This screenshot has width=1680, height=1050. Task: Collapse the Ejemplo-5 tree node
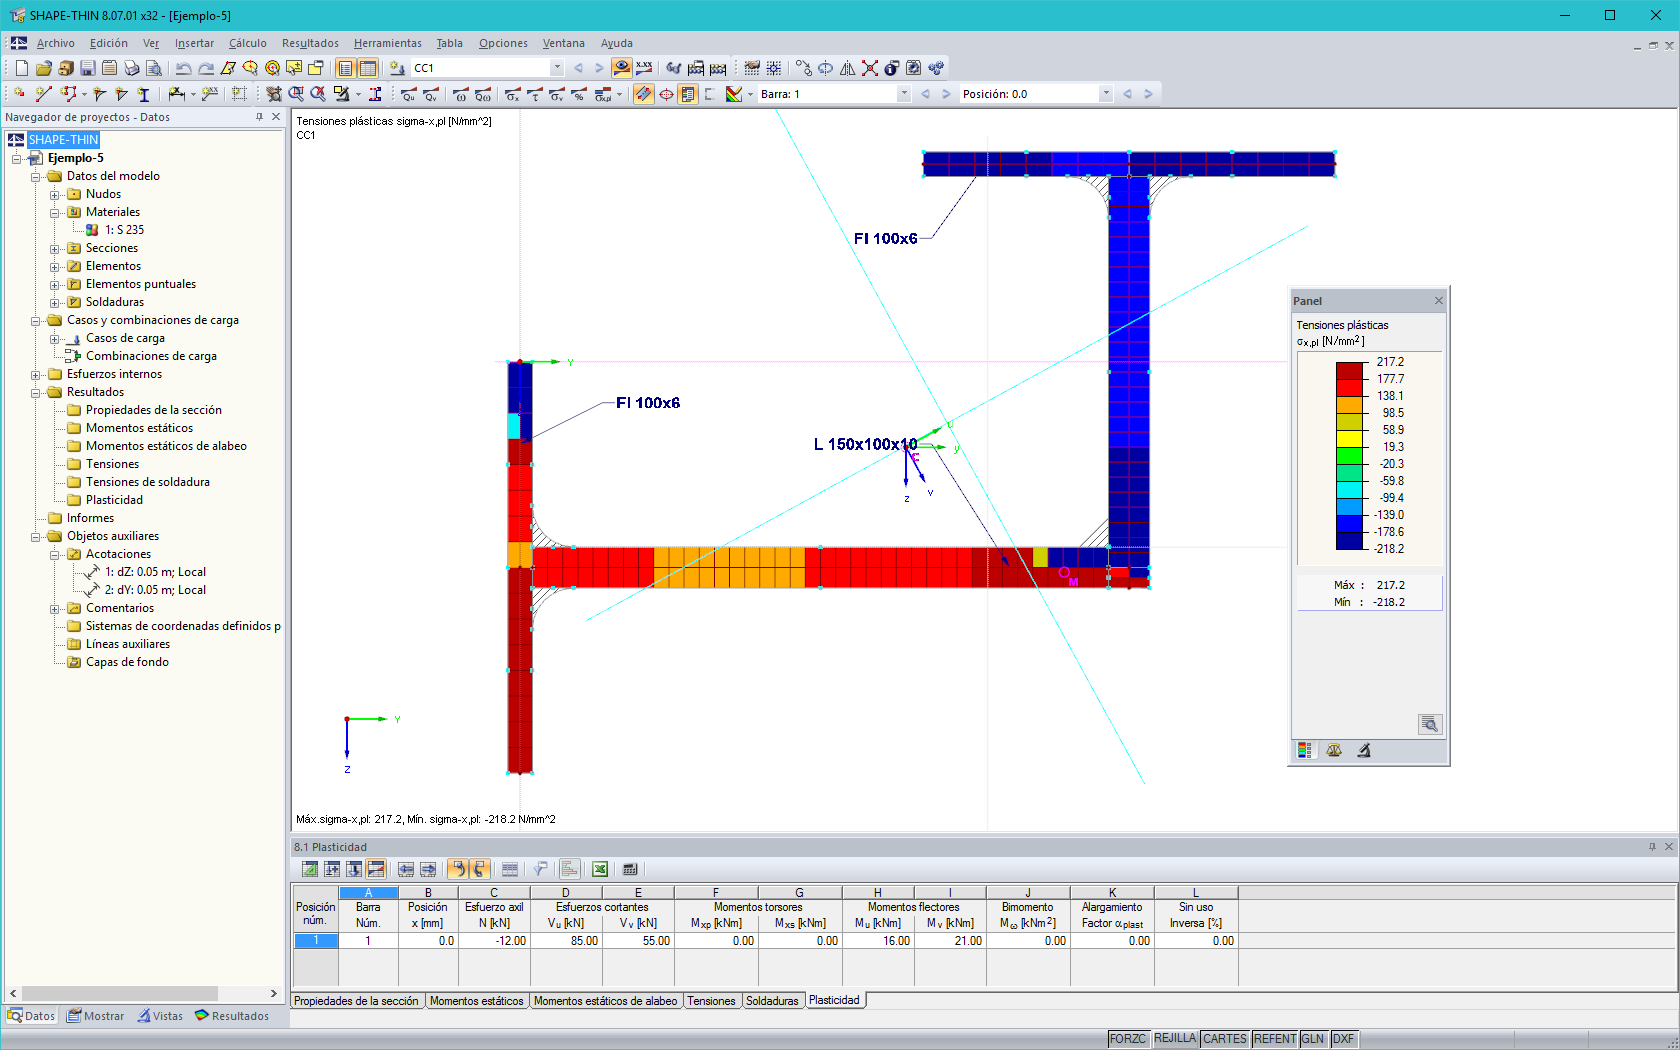tap(17, 158)
